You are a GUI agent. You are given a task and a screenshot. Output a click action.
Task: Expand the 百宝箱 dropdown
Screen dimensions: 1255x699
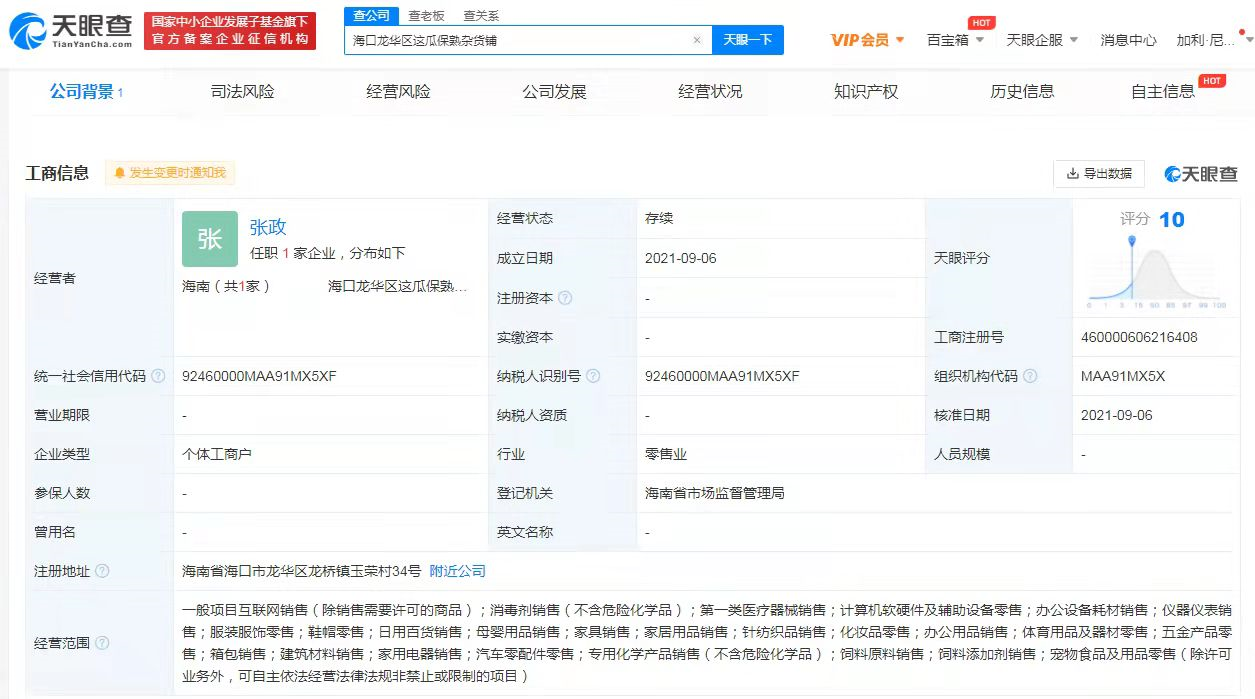click(955, 40)
